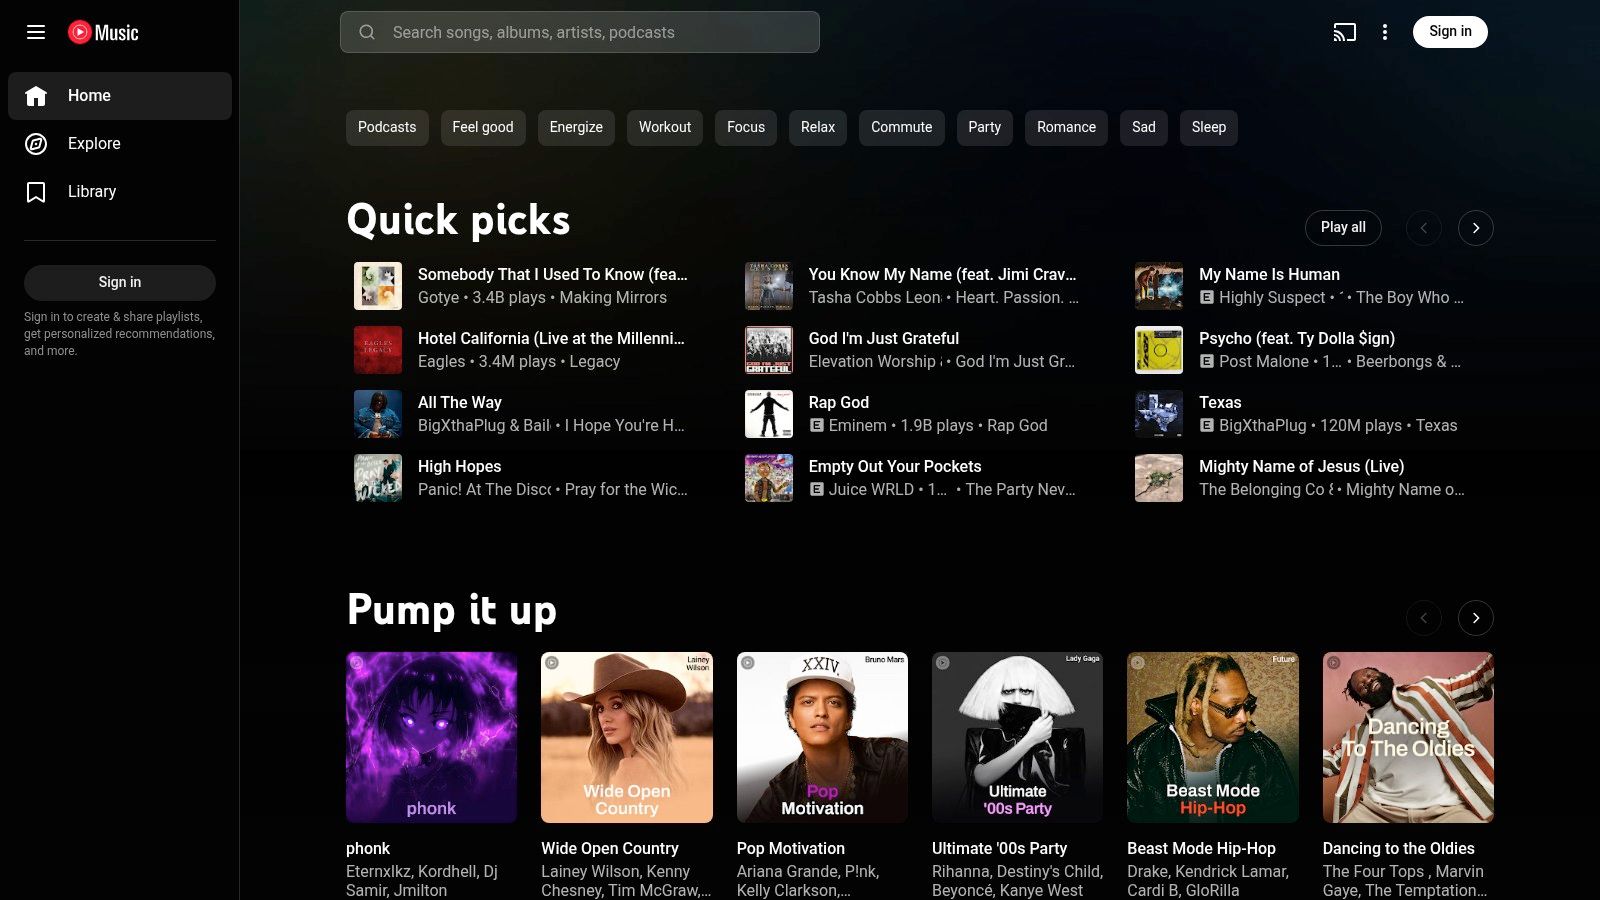Screen dimensions: 1600x900
Task: Click the Explore compass icon
Action: pos(36,144)
